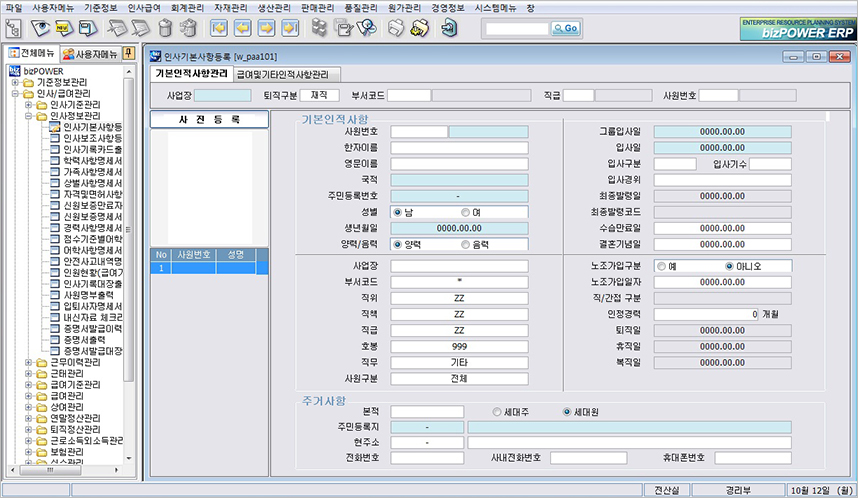The width and height of the screenshot is (858, 498).
Task: Select the 세대주 radio button
Action: [x=497, y=412]
